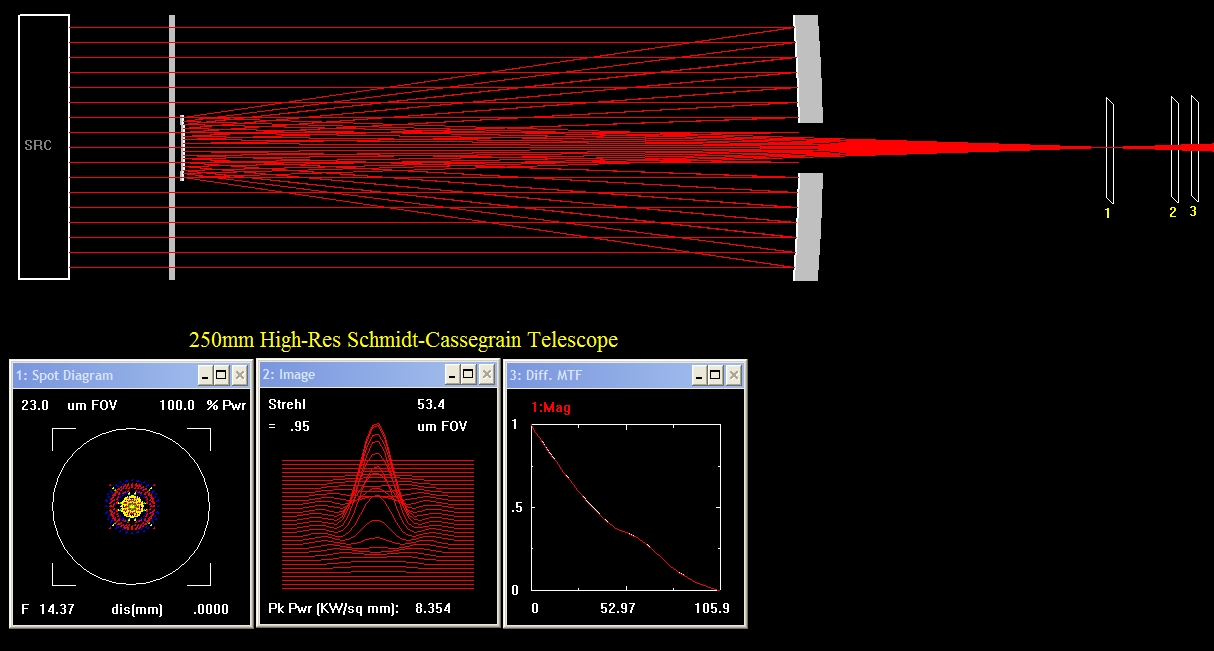Click the "% Pwr" label
Viewport: 1214px width, 651px height.
click(x=225, y=405)
